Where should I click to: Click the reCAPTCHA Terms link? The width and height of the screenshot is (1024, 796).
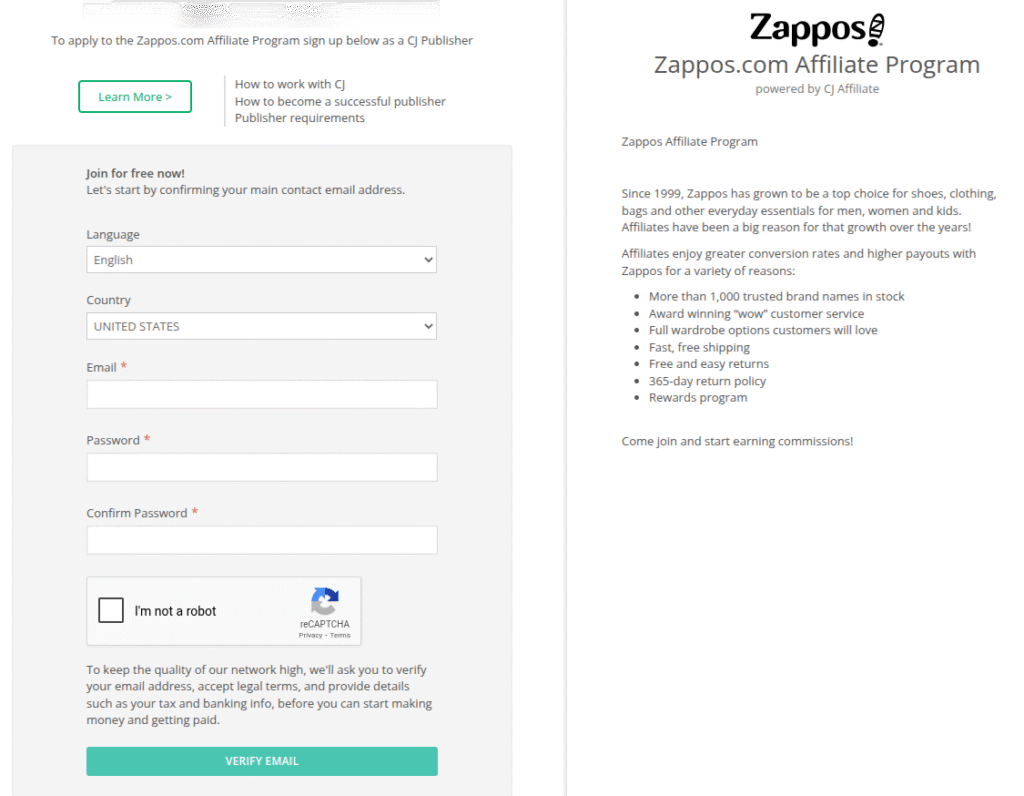340,634
